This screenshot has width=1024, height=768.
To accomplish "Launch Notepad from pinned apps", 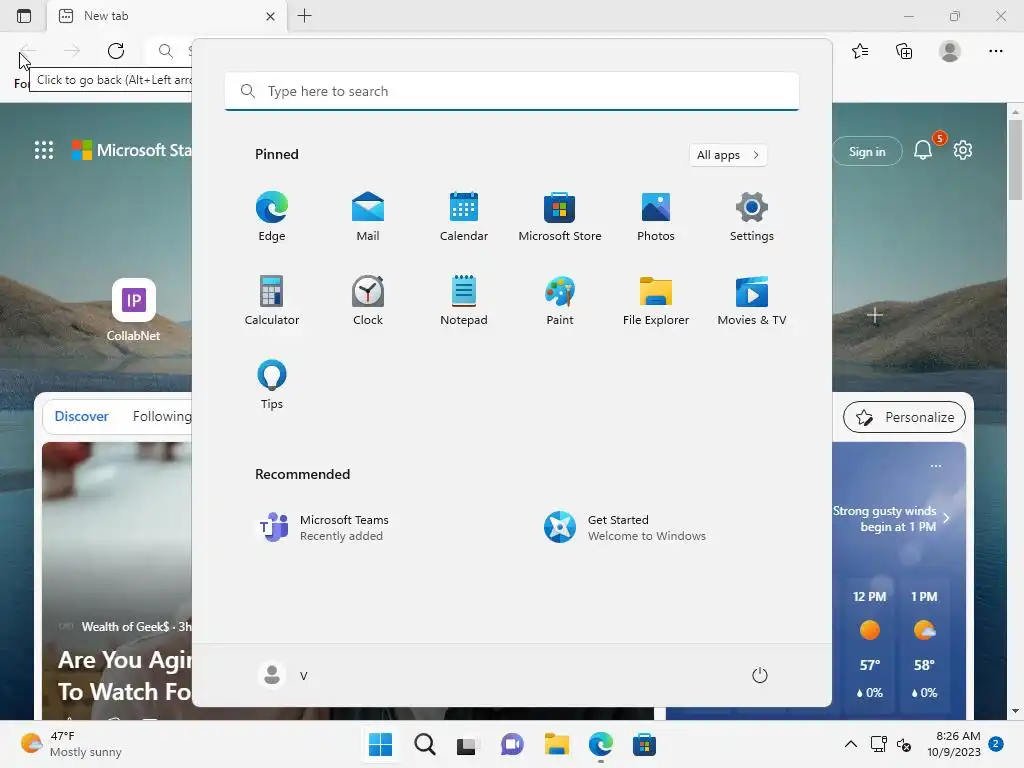I will click(x=464, y=300).
